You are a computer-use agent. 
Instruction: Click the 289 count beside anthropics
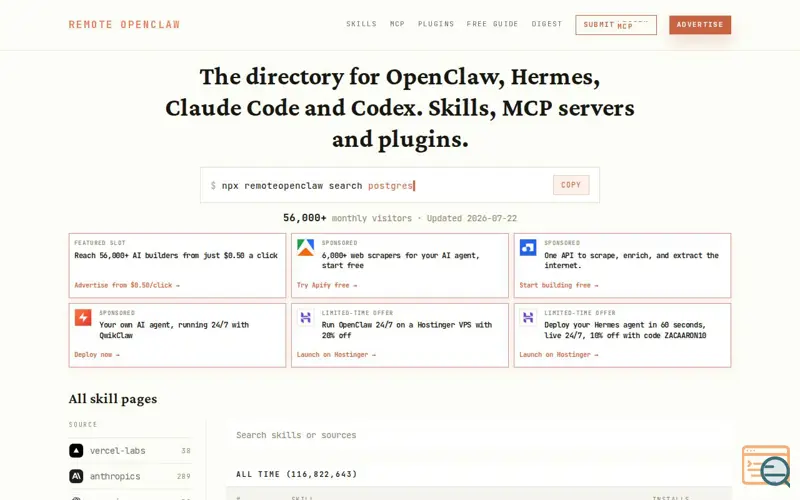(x=184, y=477)
